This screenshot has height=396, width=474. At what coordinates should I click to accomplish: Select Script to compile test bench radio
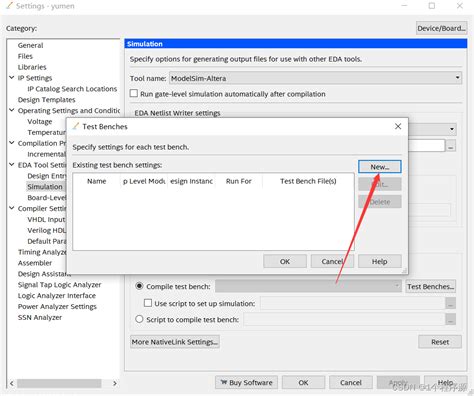point(139,319)
